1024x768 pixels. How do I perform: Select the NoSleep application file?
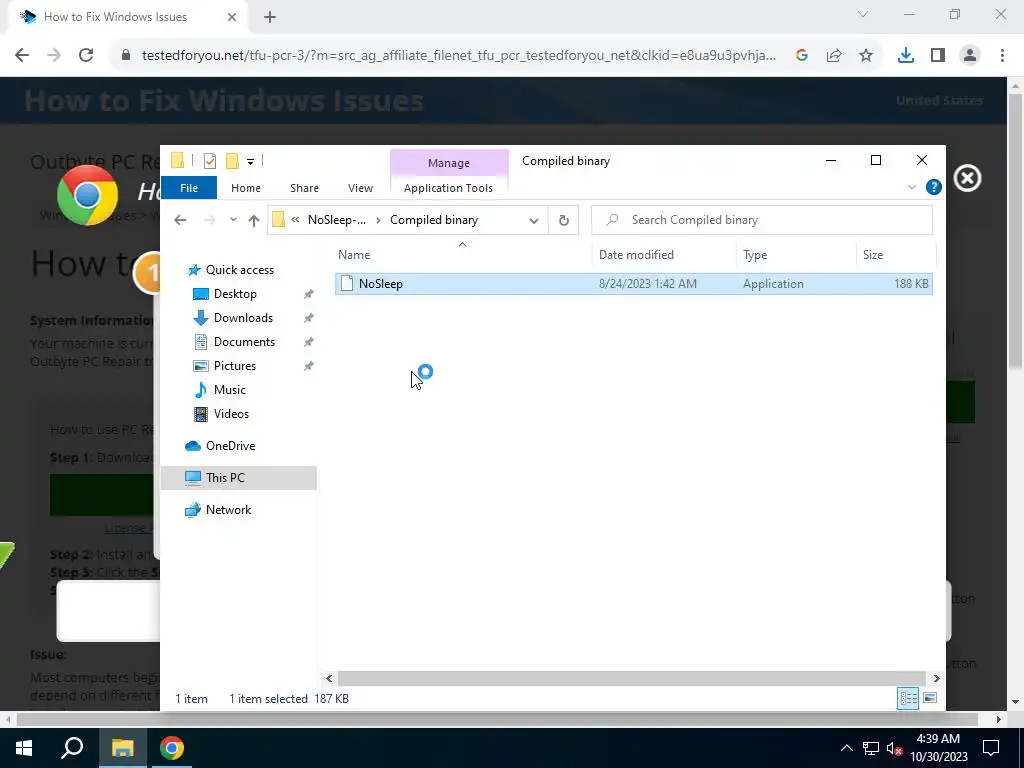[633, 283]
